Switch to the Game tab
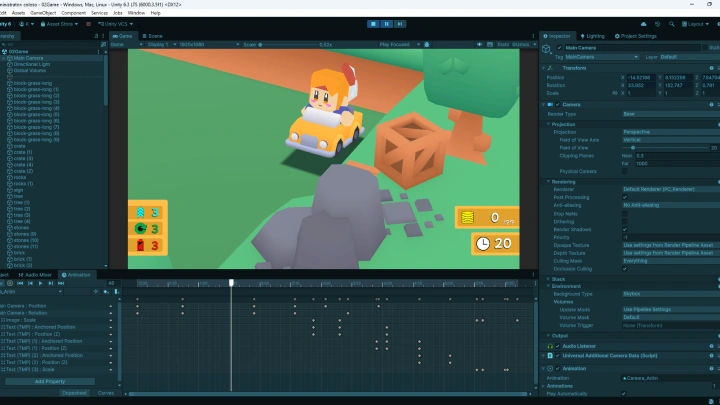The image size is (720, 405). tap(122, 36)
